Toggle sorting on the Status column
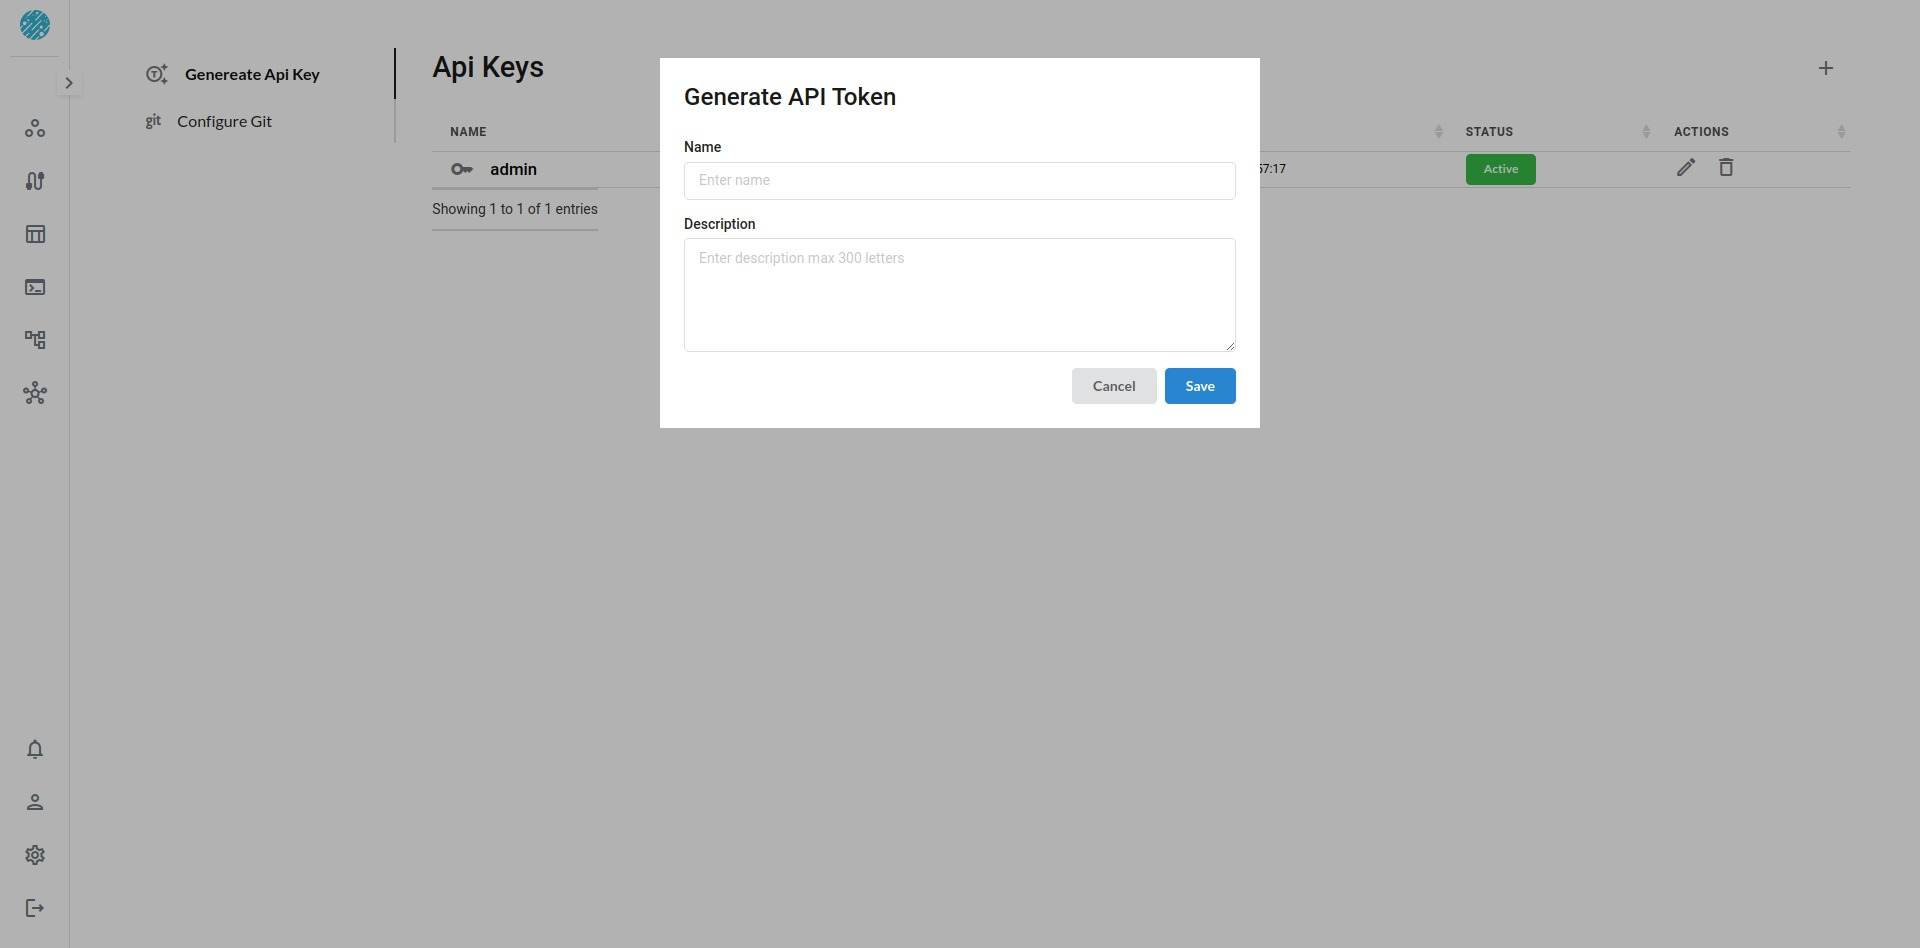1920x948 pixels. pos(1645,131)
